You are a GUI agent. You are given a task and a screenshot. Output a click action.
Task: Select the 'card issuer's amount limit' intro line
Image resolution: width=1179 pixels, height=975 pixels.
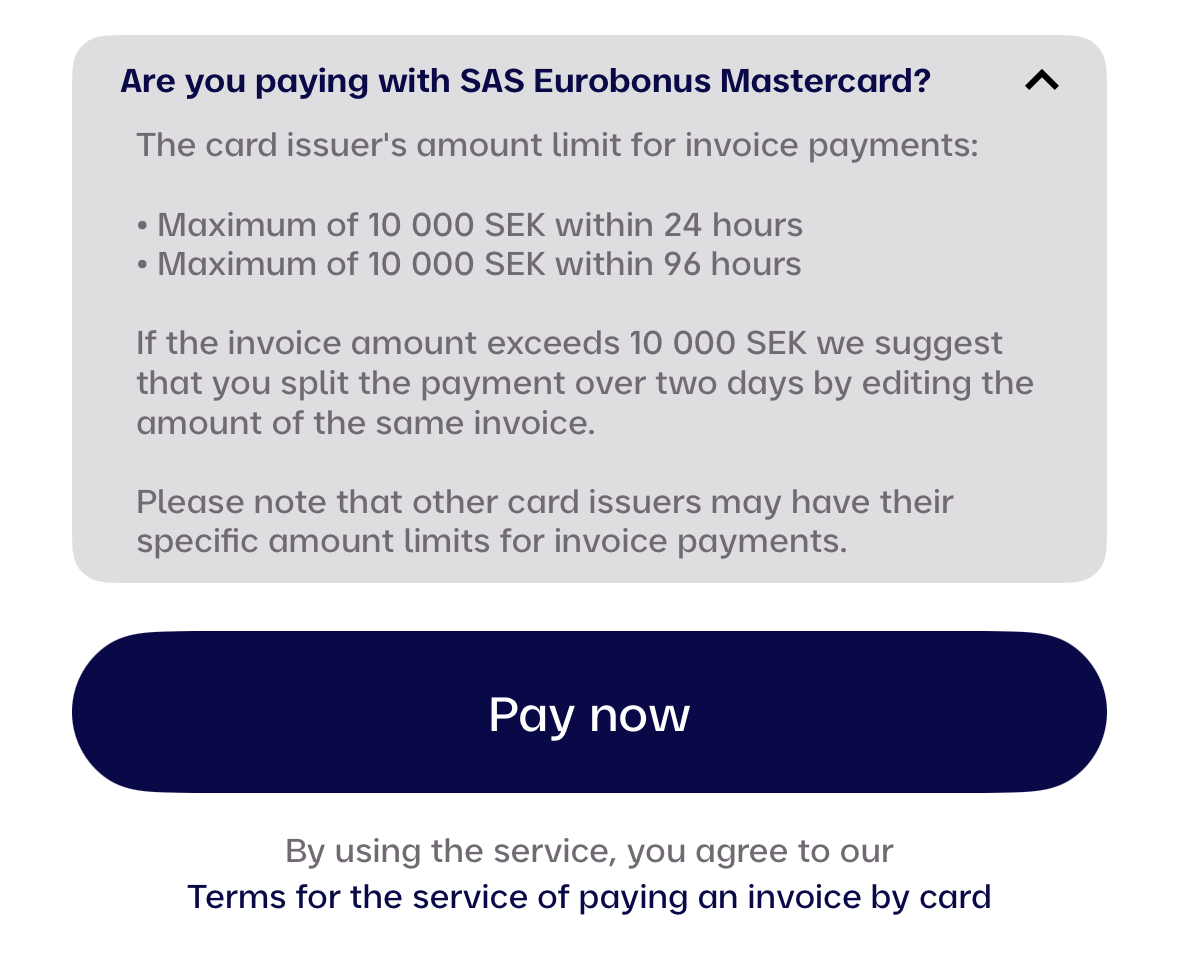click(x=557, y=145)
